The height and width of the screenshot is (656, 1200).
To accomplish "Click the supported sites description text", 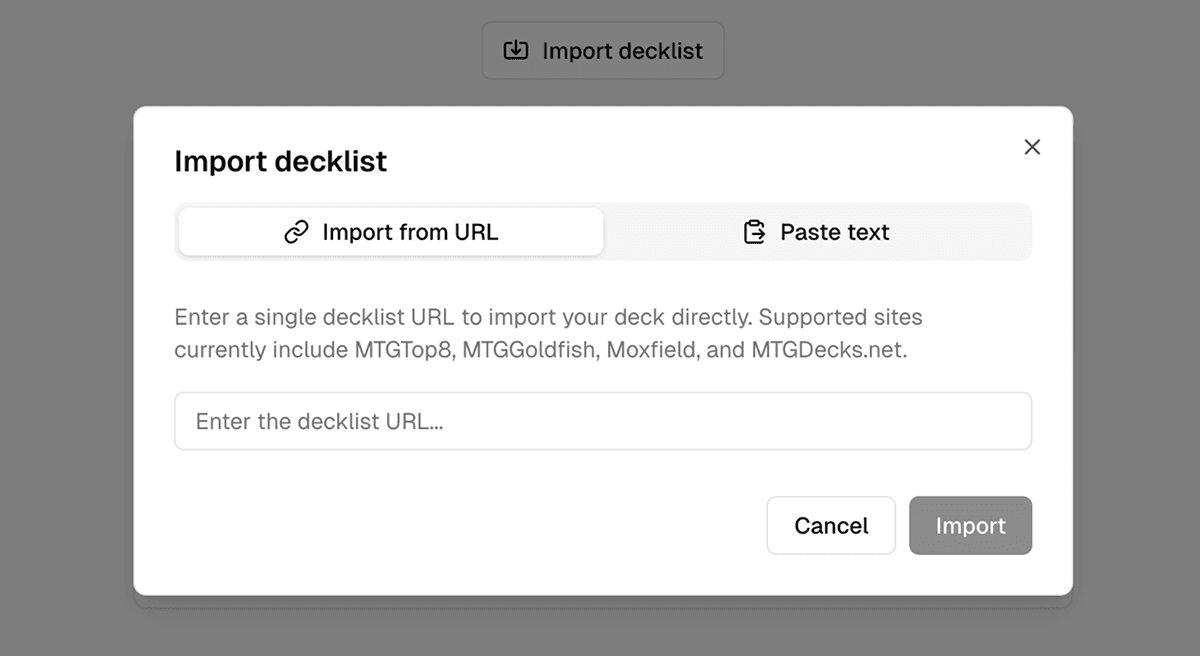I will tap(548, 333).
